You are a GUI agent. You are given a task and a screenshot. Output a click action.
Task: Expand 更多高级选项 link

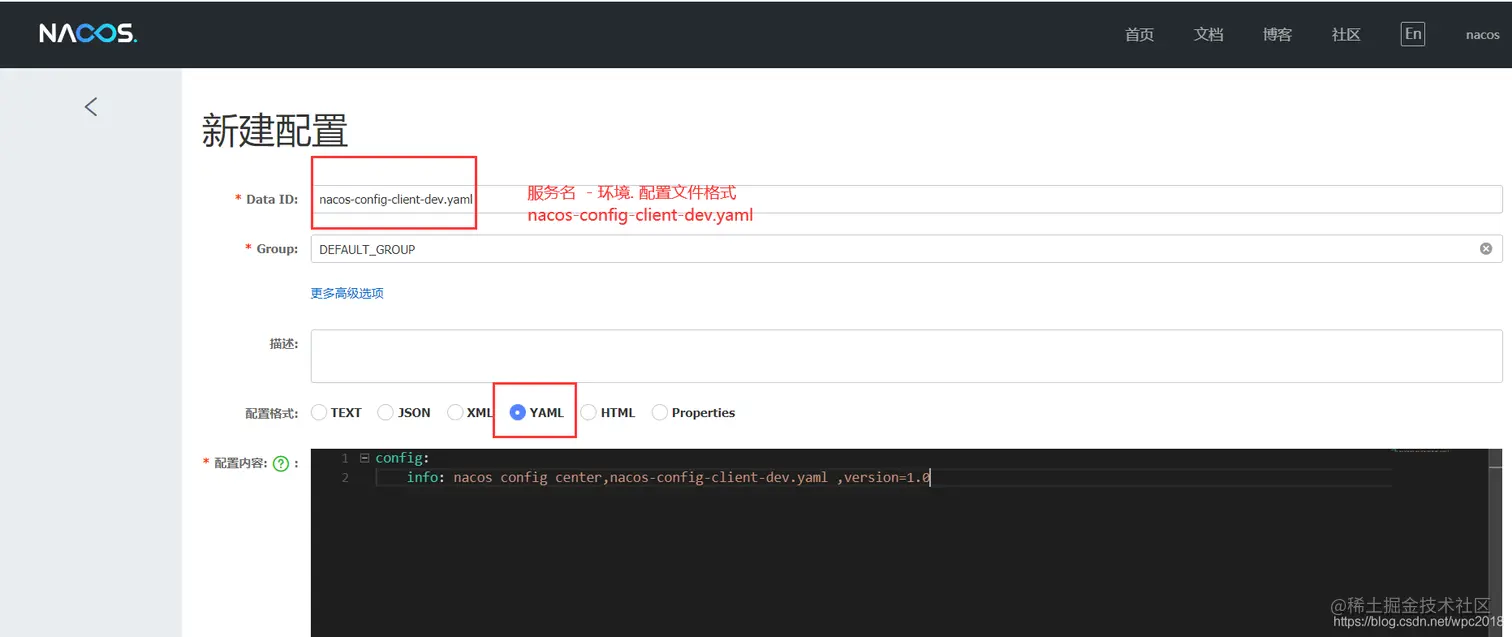coord(347,293)
